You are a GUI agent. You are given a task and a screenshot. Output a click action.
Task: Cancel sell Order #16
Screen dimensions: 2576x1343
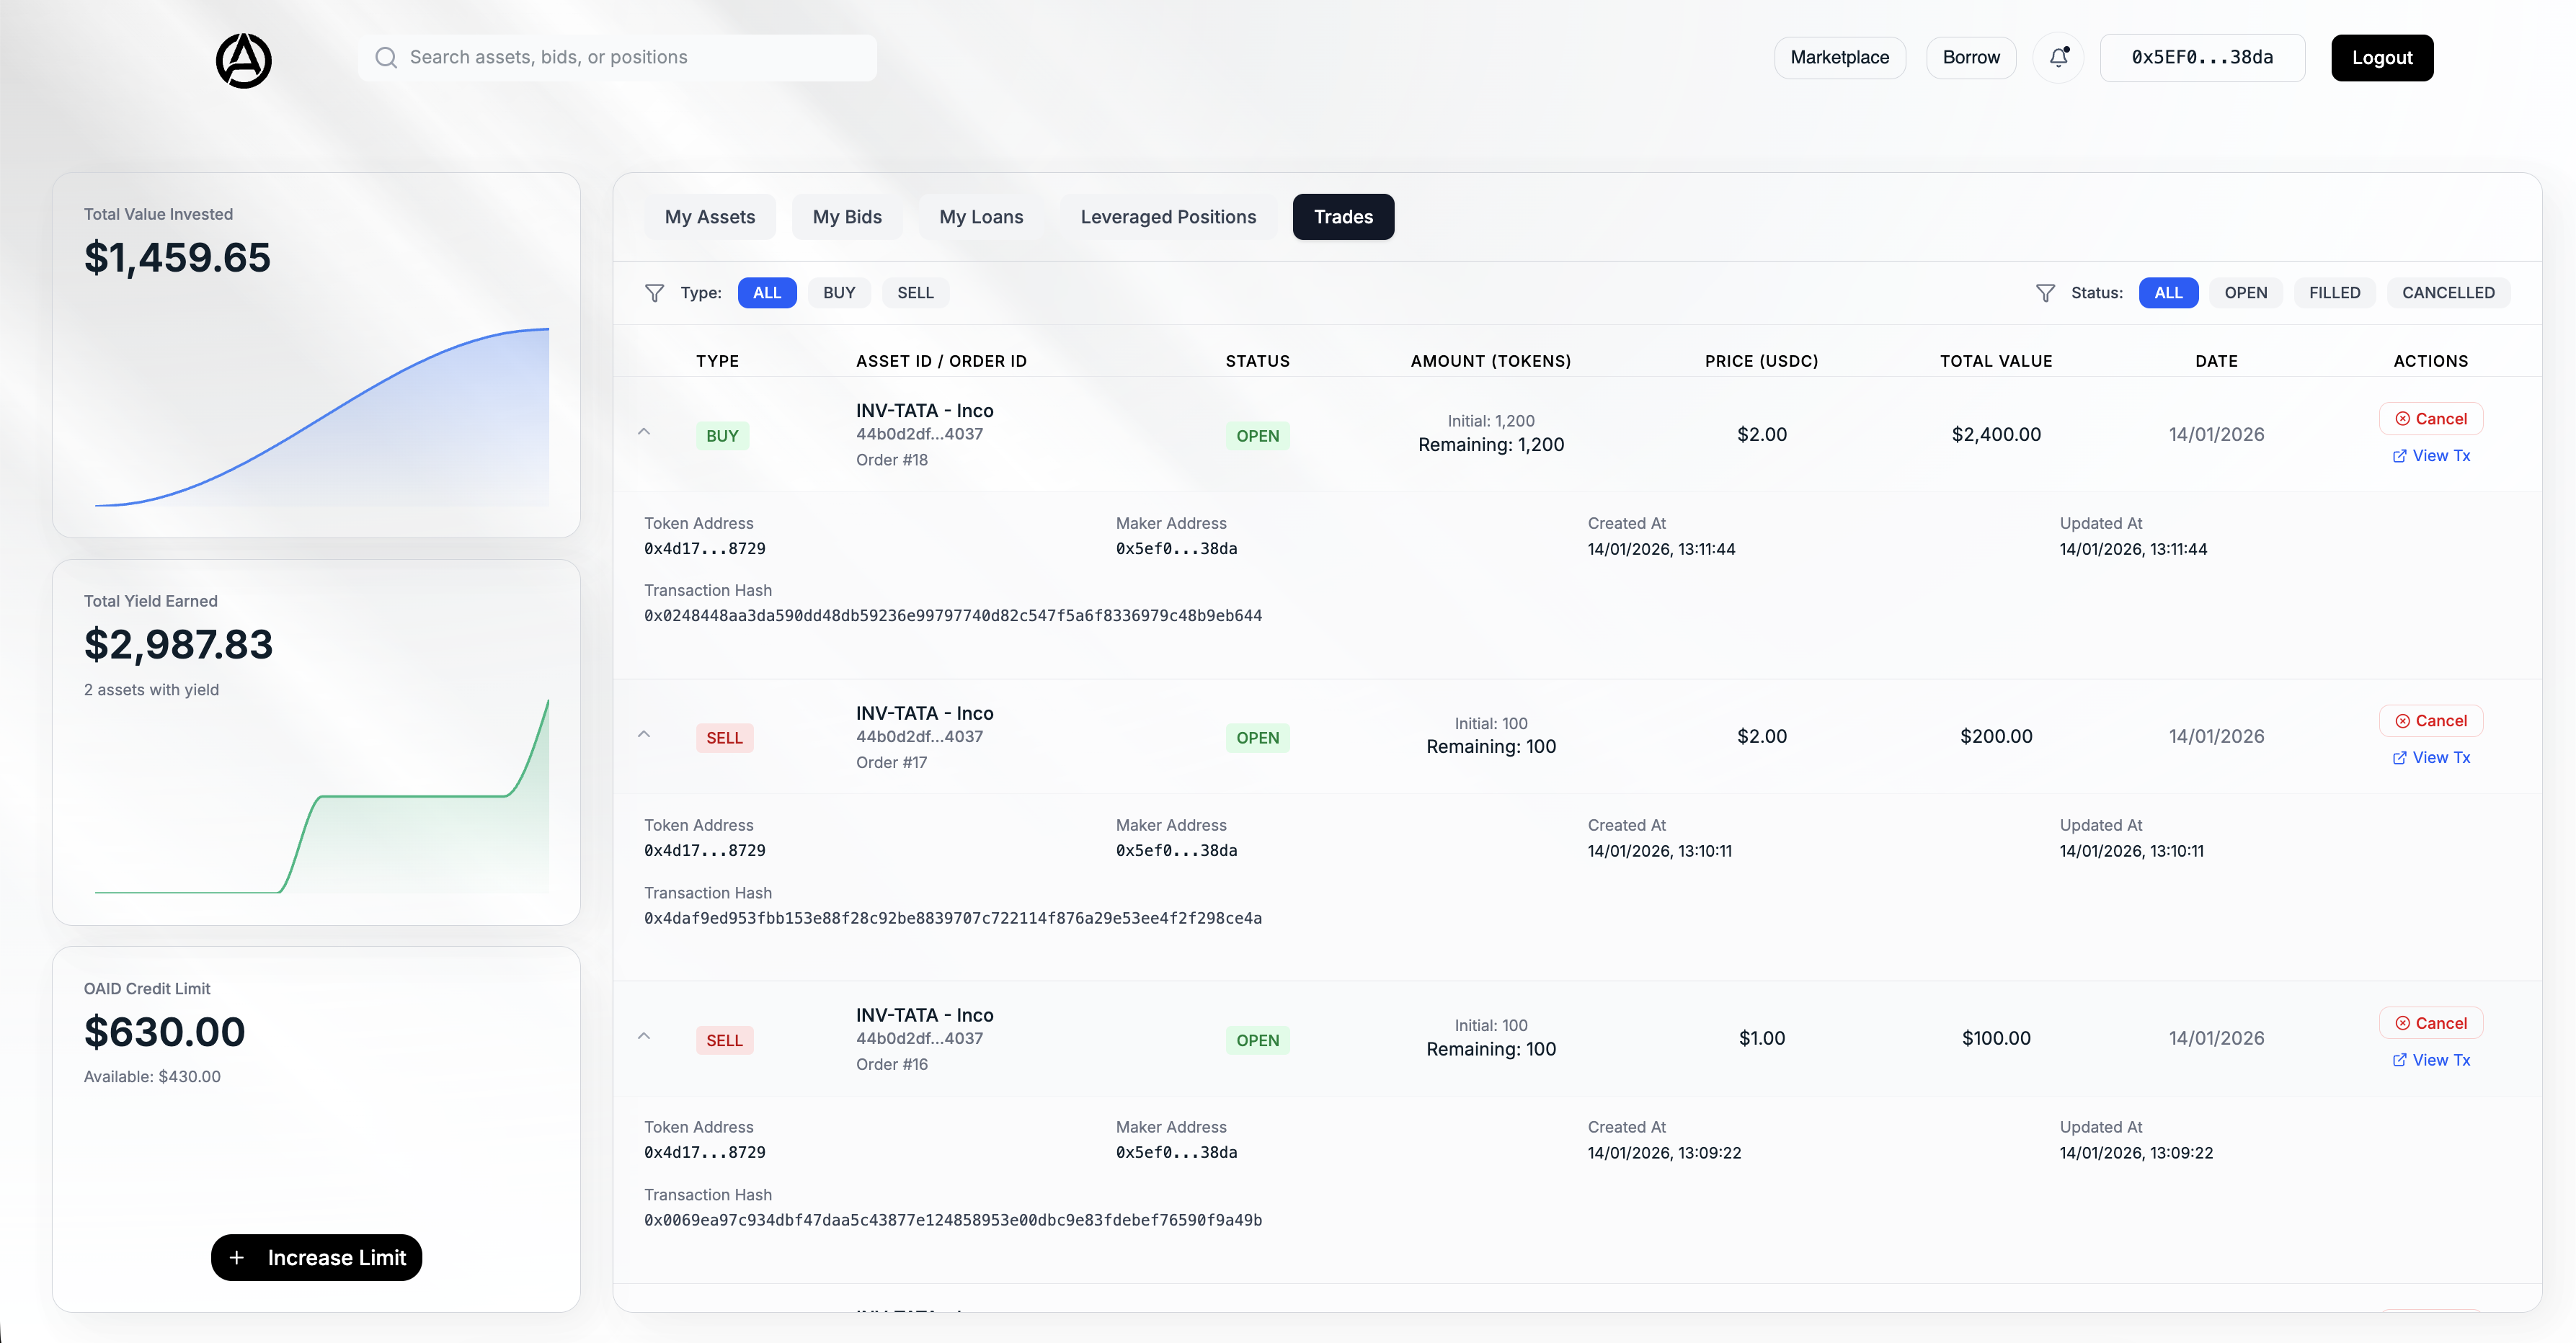click(x=2431, y=1023)
